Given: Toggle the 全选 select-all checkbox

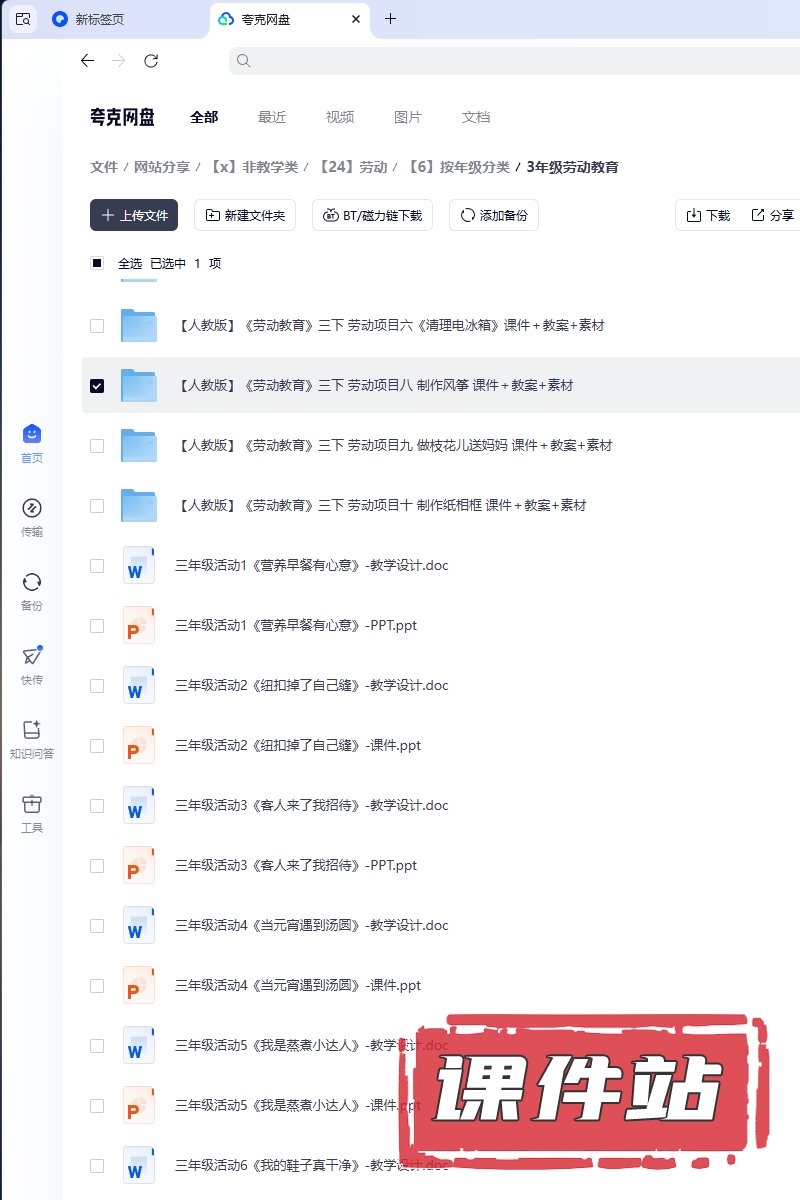Looking at the screenshot, I should [x=97, y=264].
